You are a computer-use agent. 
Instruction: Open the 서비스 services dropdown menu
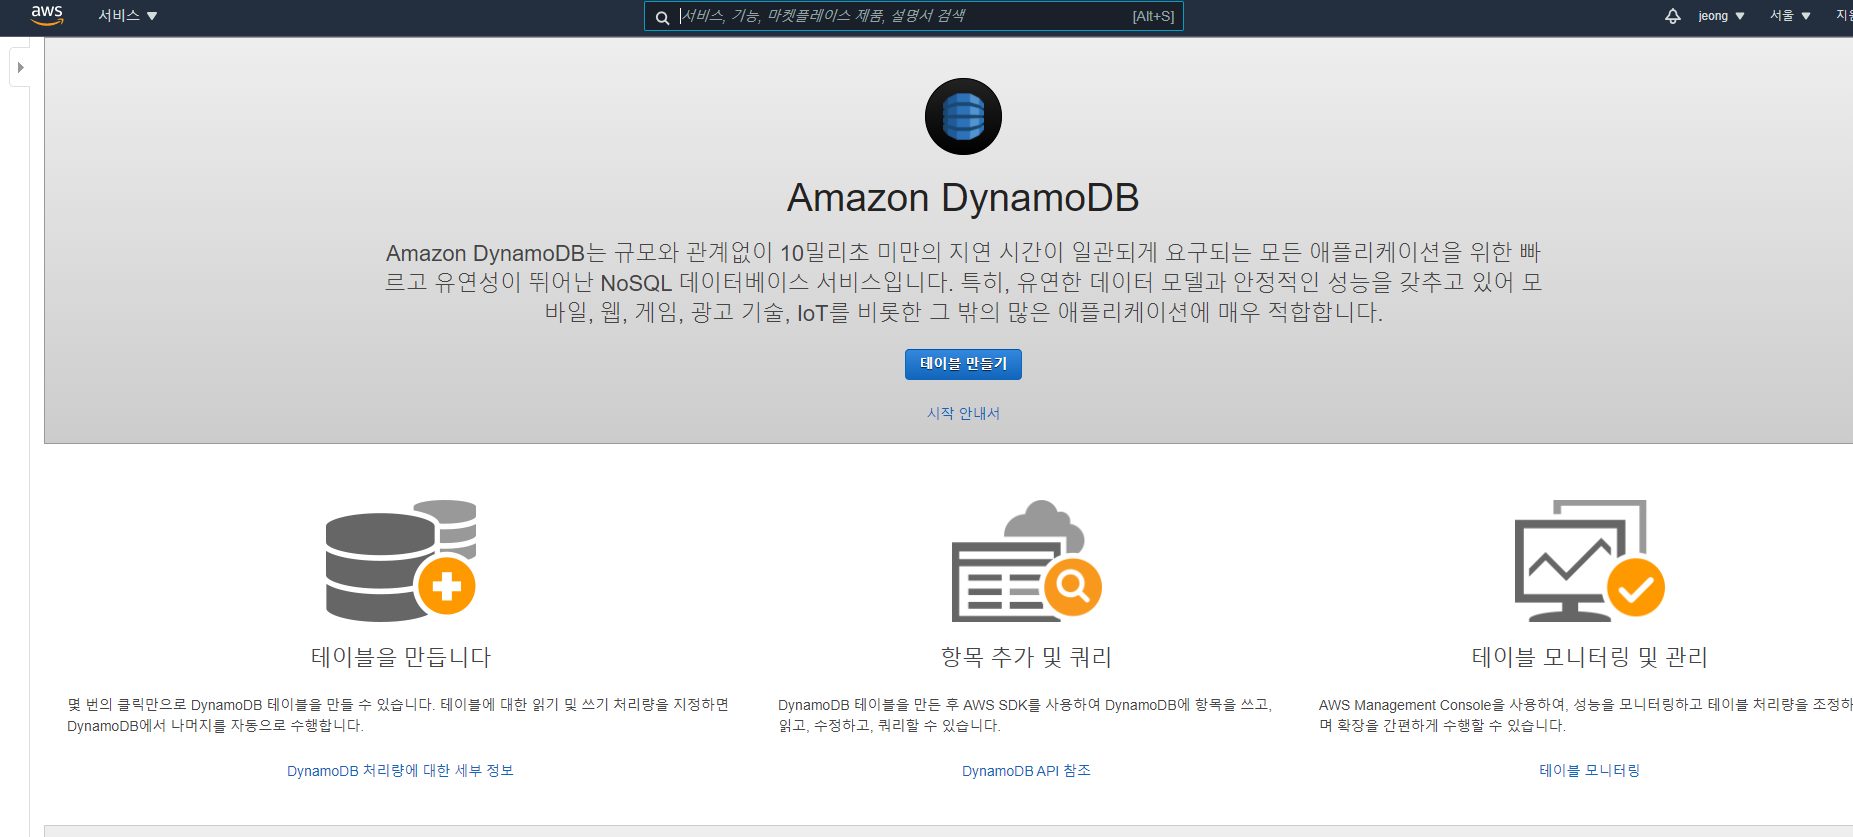click(128, 16)
